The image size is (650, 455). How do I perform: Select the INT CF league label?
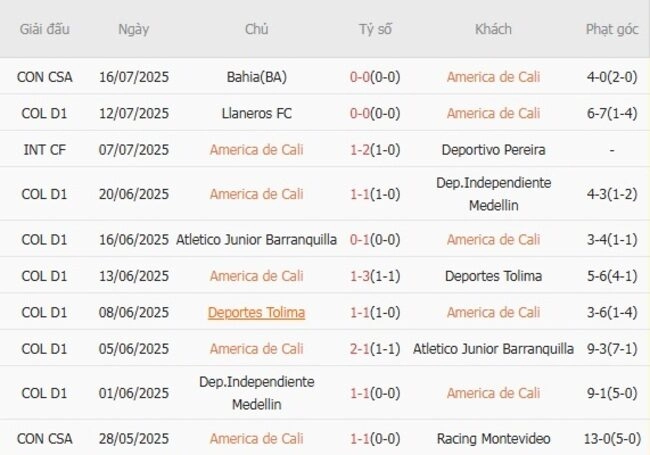pyautogui.click(x=44, y=150)
